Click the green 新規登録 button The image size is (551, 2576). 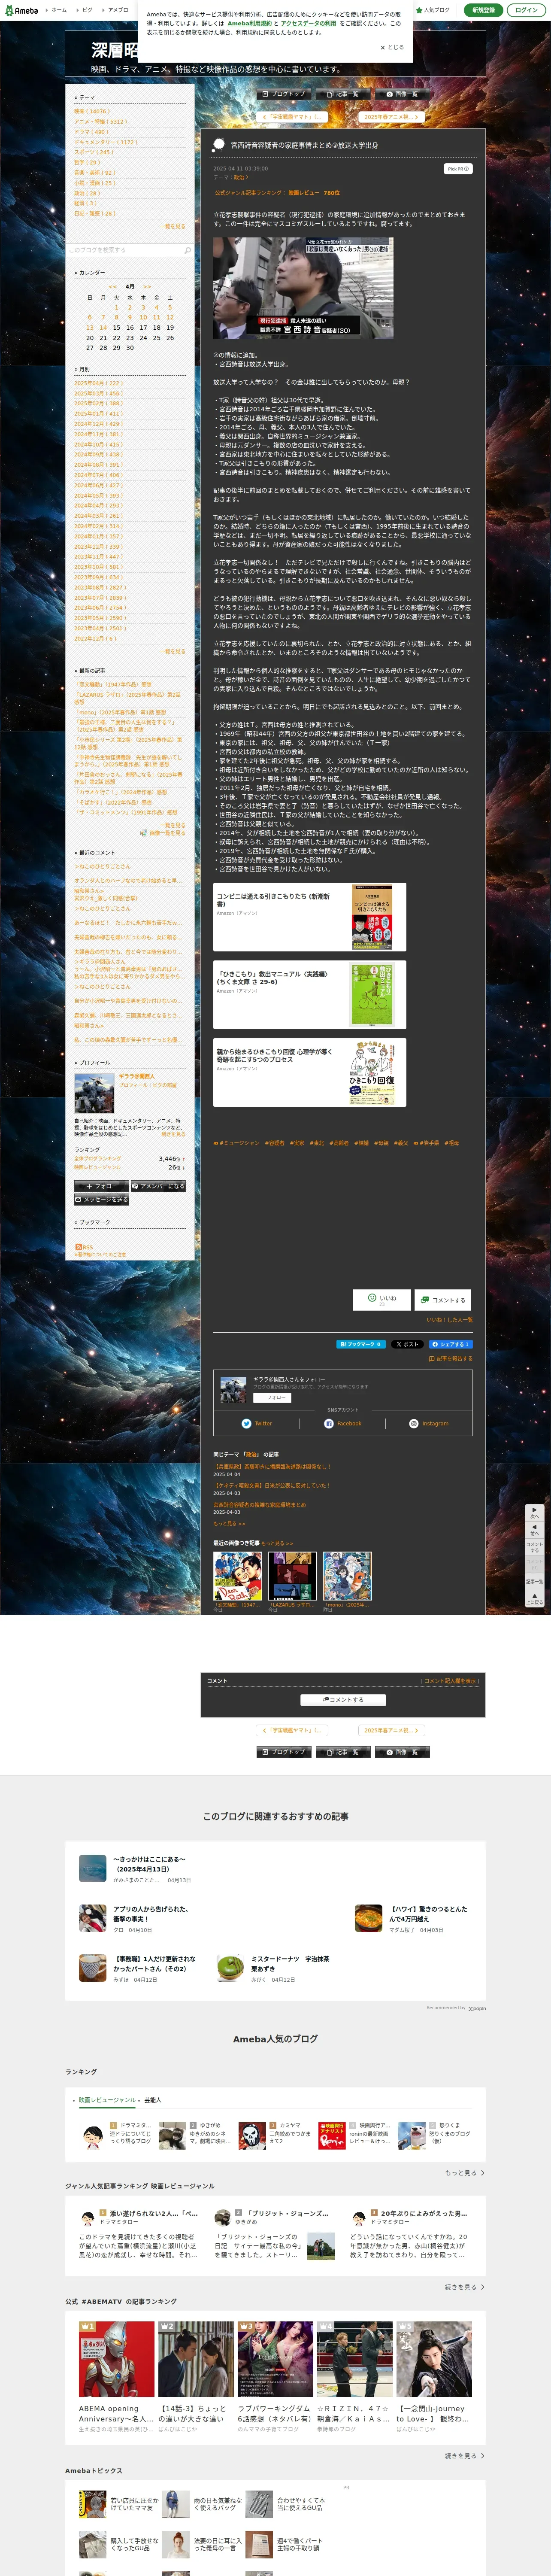(x=483, y=10)
